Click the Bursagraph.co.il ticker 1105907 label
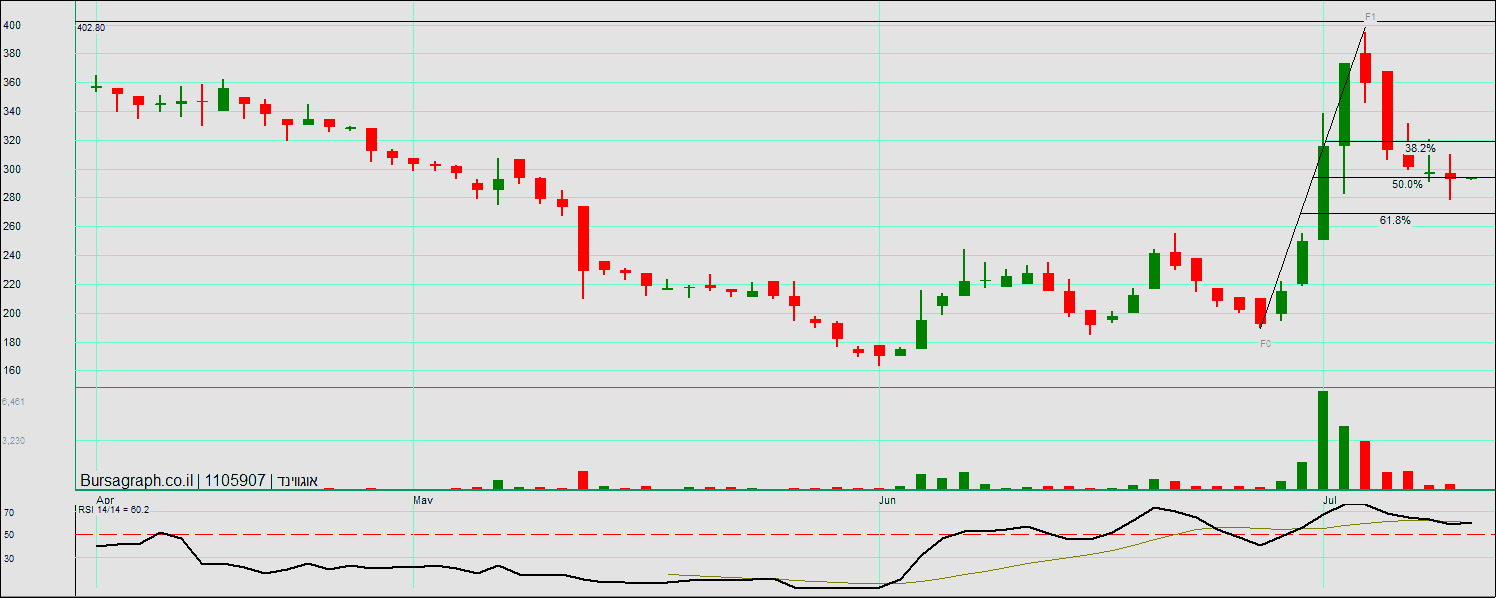This screenshot has width=1496, height=598. click(x=199, y=480)
